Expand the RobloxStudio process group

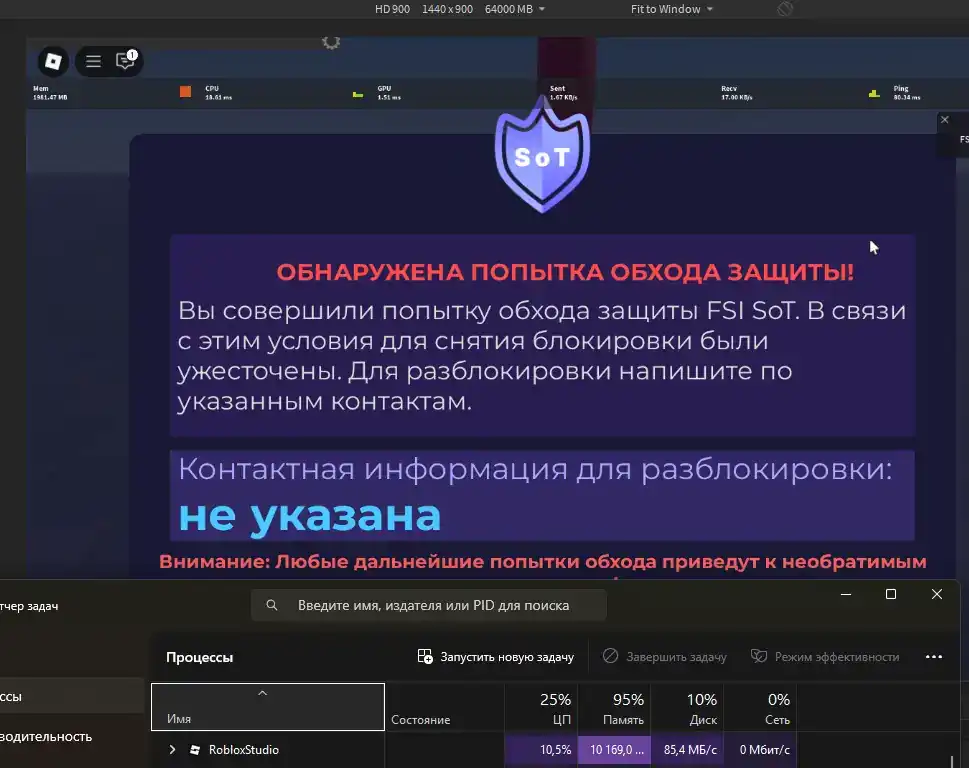(172, 749)
